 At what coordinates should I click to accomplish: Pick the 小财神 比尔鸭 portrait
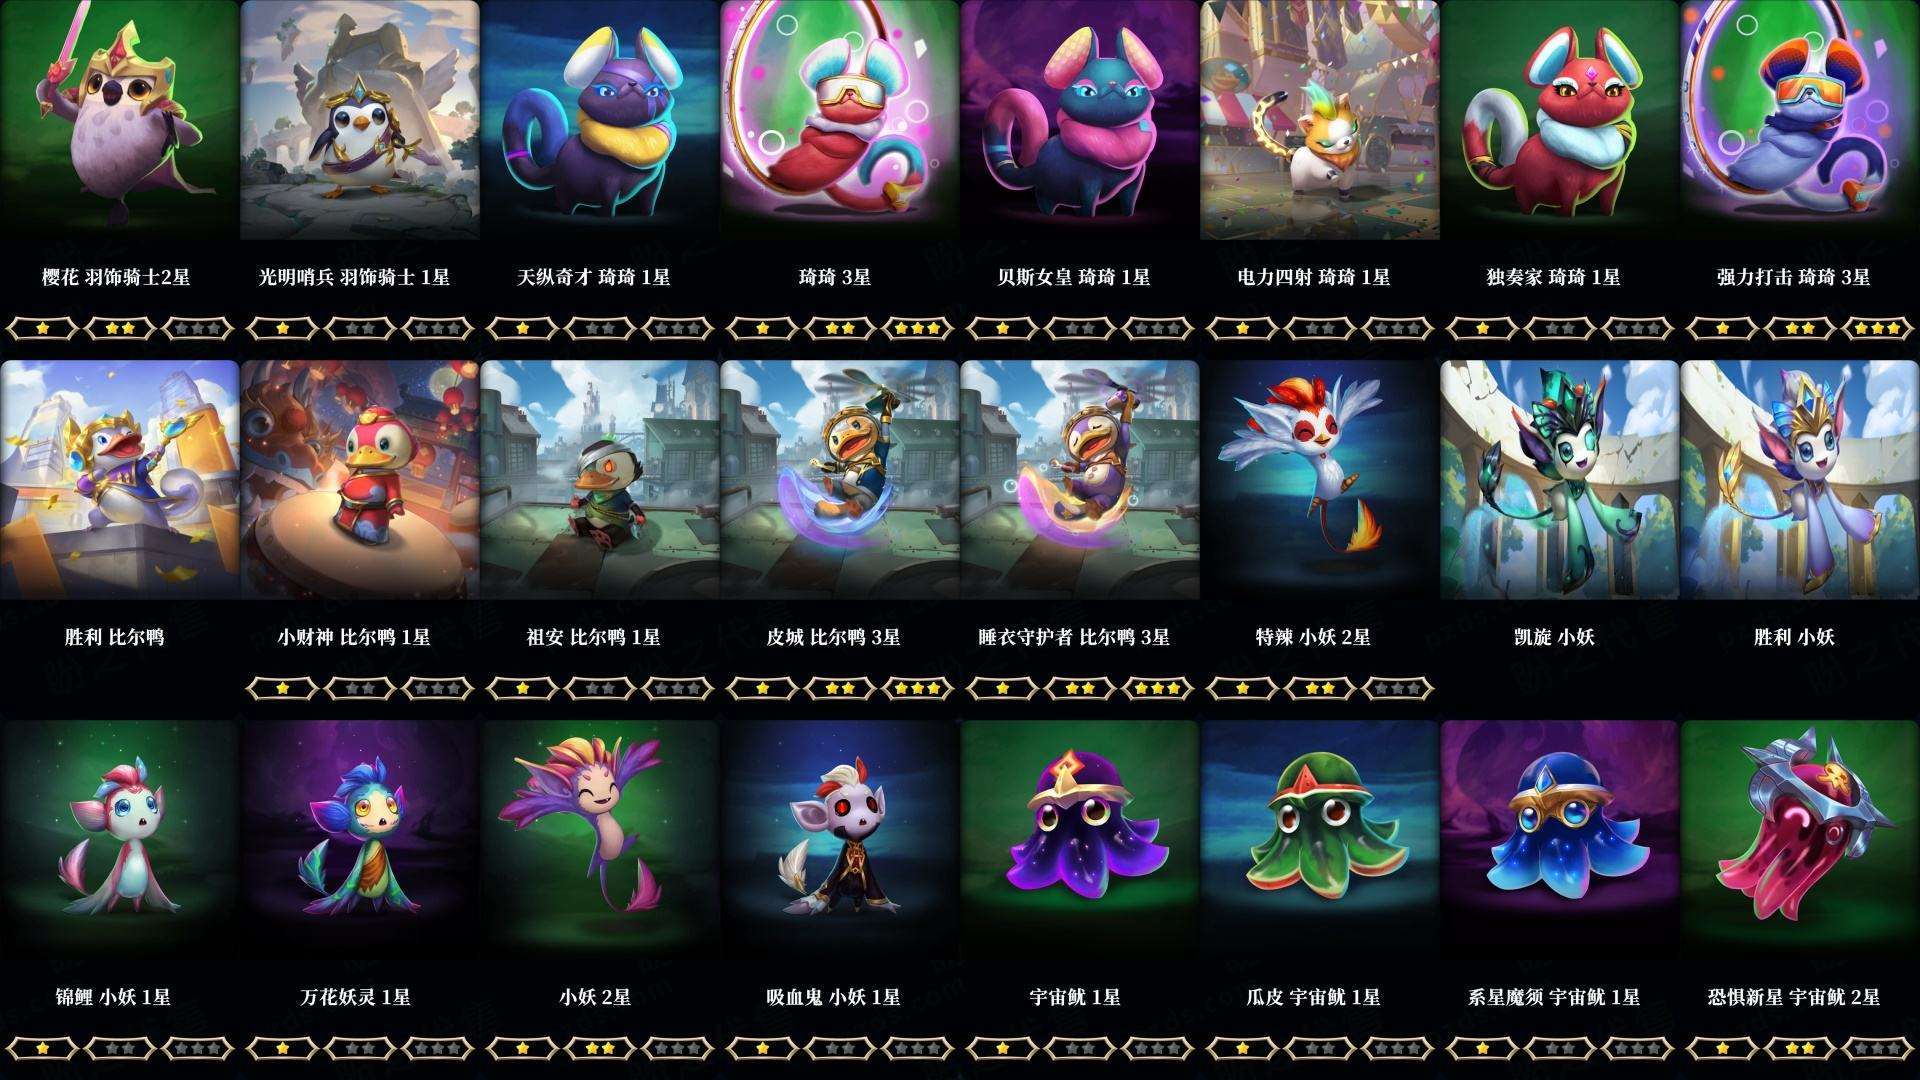point(360,480)
